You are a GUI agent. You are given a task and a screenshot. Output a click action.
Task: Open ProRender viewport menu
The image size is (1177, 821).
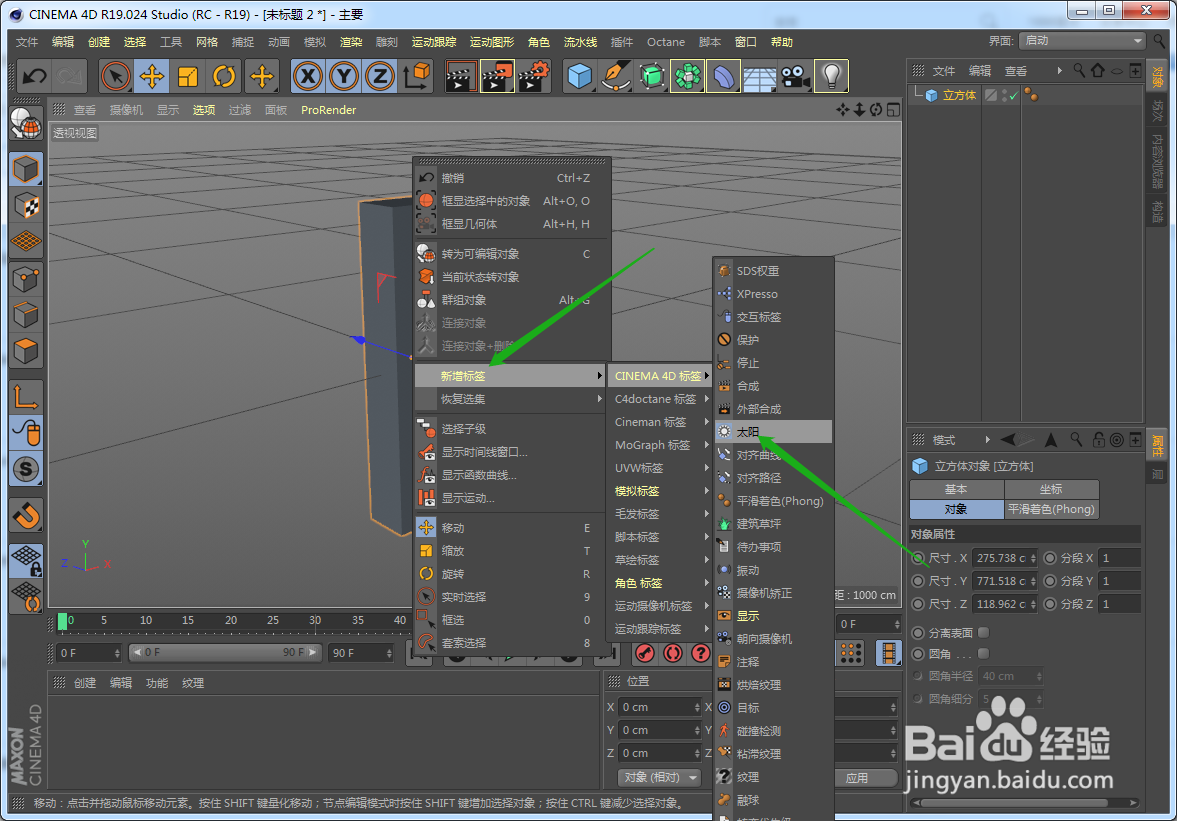328,110
